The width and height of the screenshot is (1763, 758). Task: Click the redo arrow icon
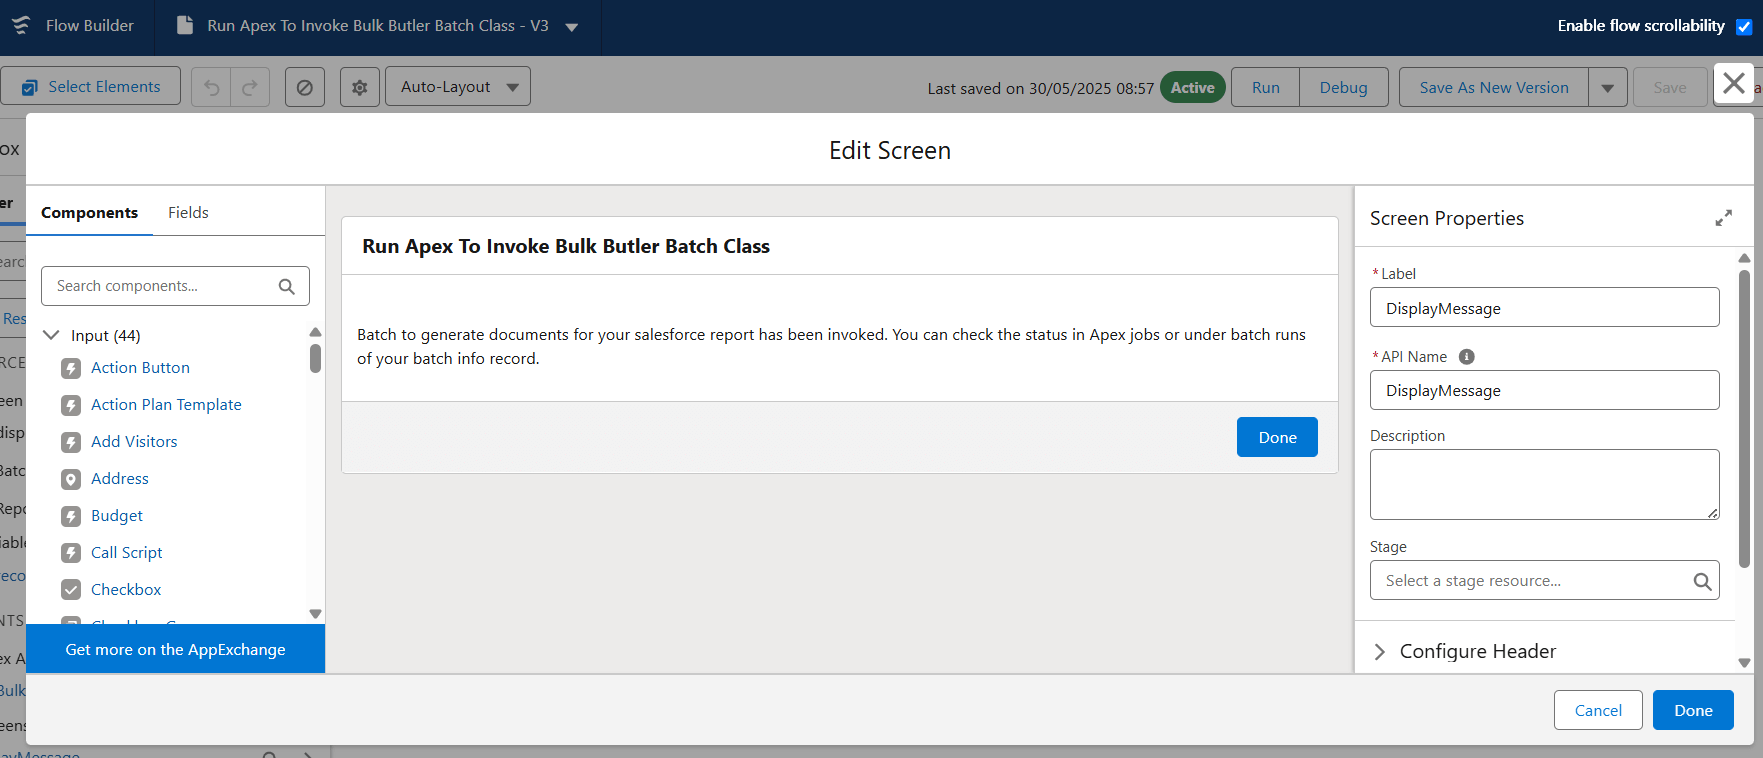250,87
